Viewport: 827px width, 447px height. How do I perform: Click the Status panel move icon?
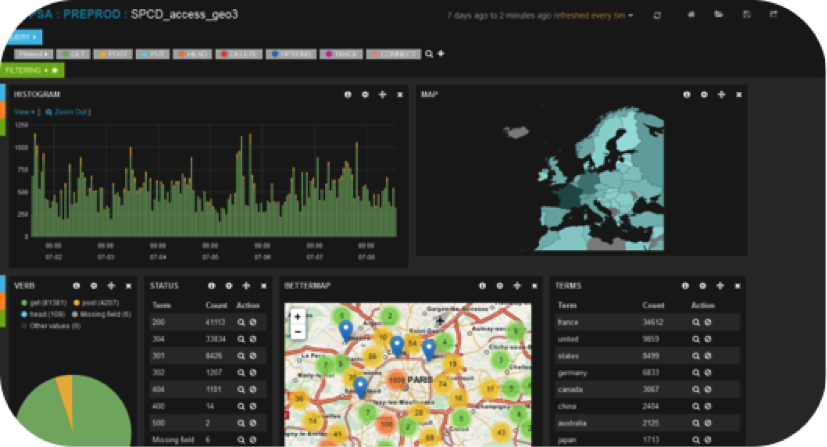[x=246, y=286]
